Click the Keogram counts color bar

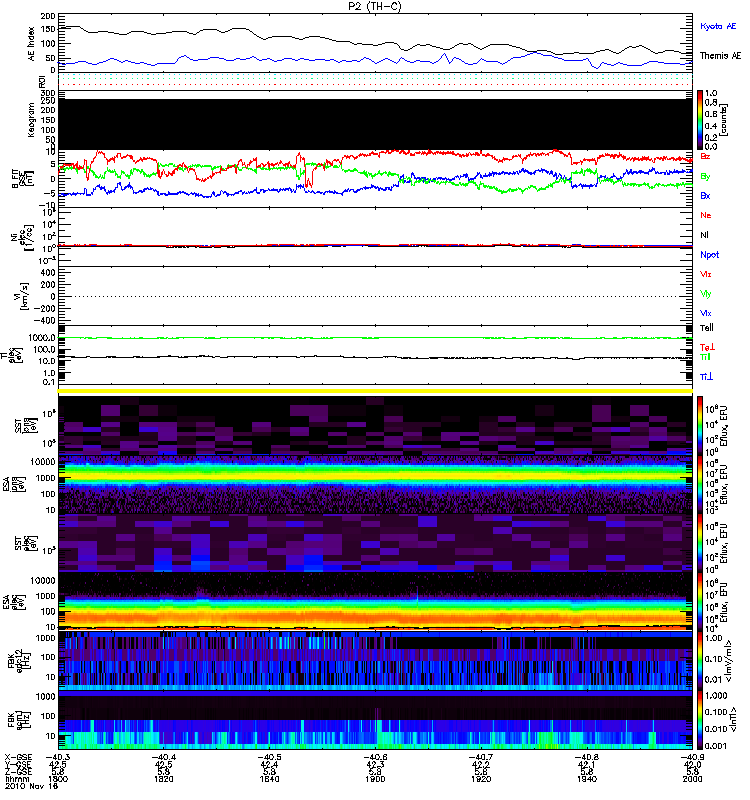[x=700, y=120]
